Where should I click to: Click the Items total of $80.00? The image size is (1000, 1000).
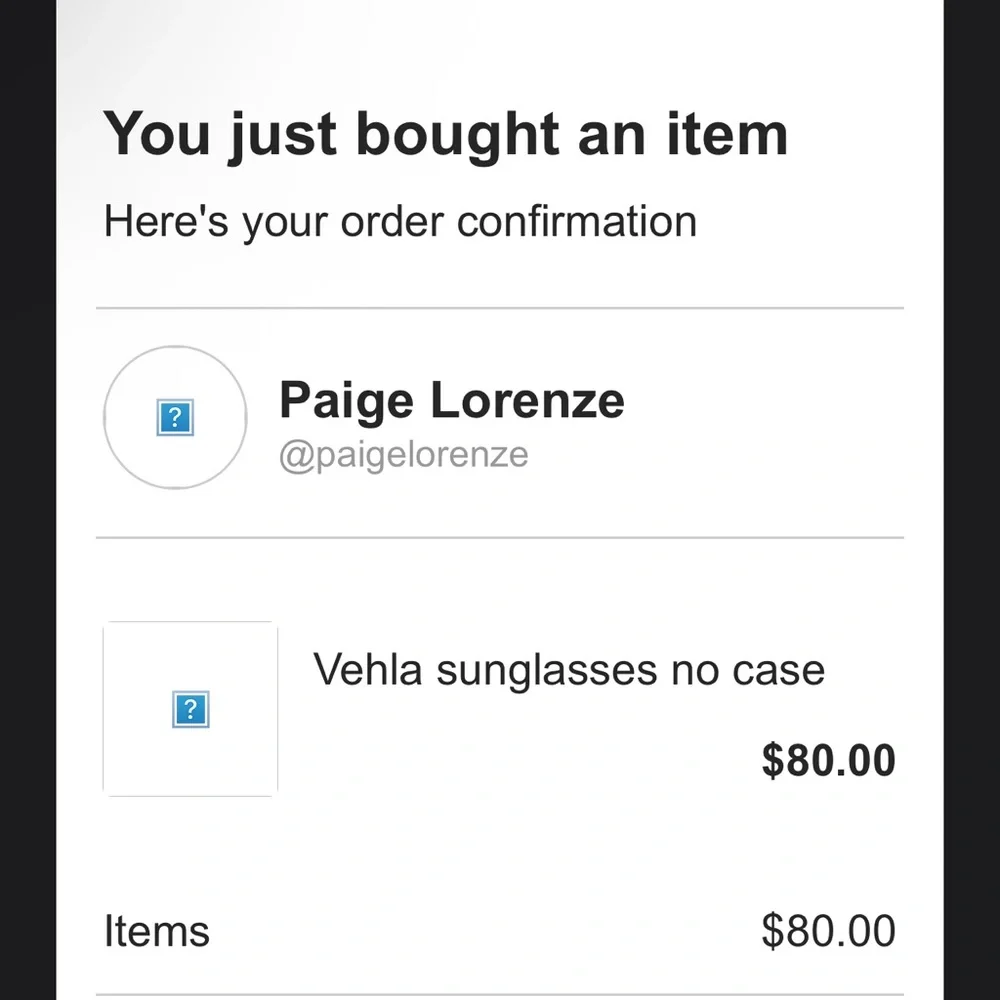[x=828, y=931]
